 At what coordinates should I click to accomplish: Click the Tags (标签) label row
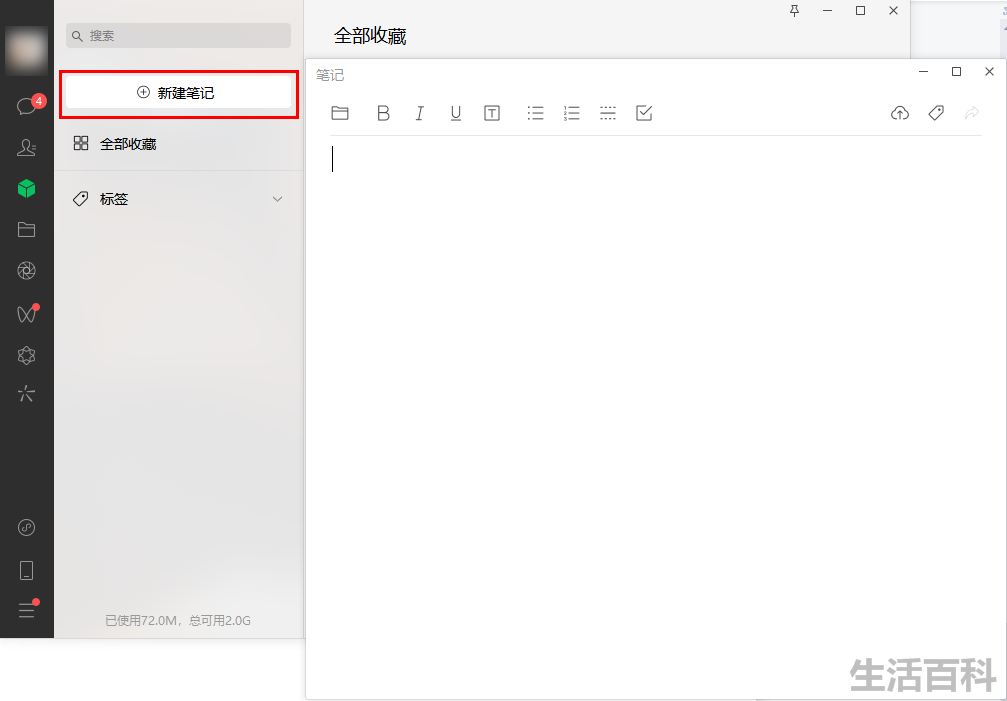(179, 199)
